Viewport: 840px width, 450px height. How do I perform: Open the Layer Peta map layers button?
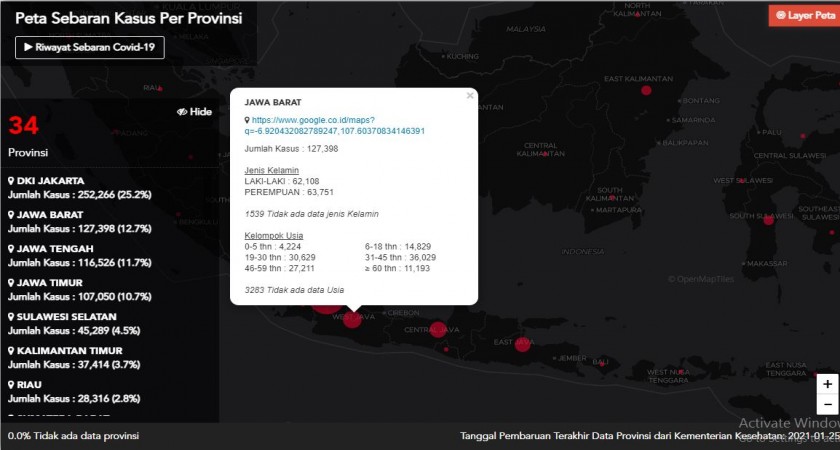[x=805, y=16]
